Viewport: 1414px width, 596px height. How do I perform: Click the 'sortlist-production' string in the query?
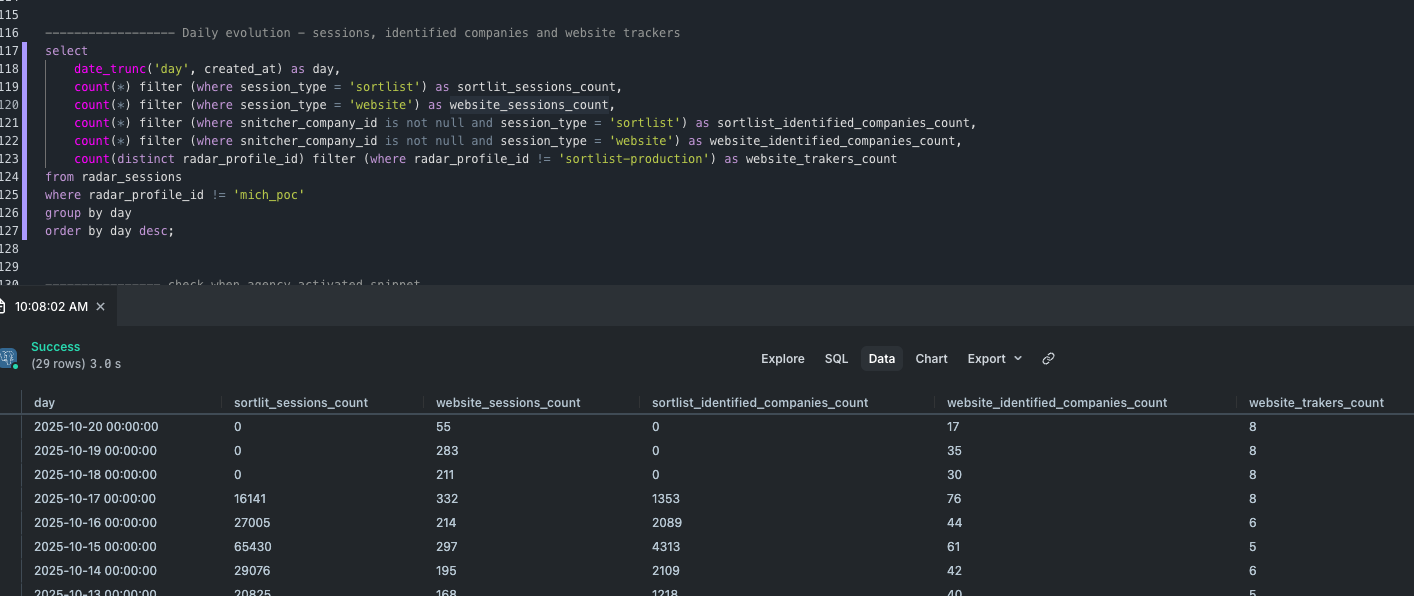pos(634,159)
